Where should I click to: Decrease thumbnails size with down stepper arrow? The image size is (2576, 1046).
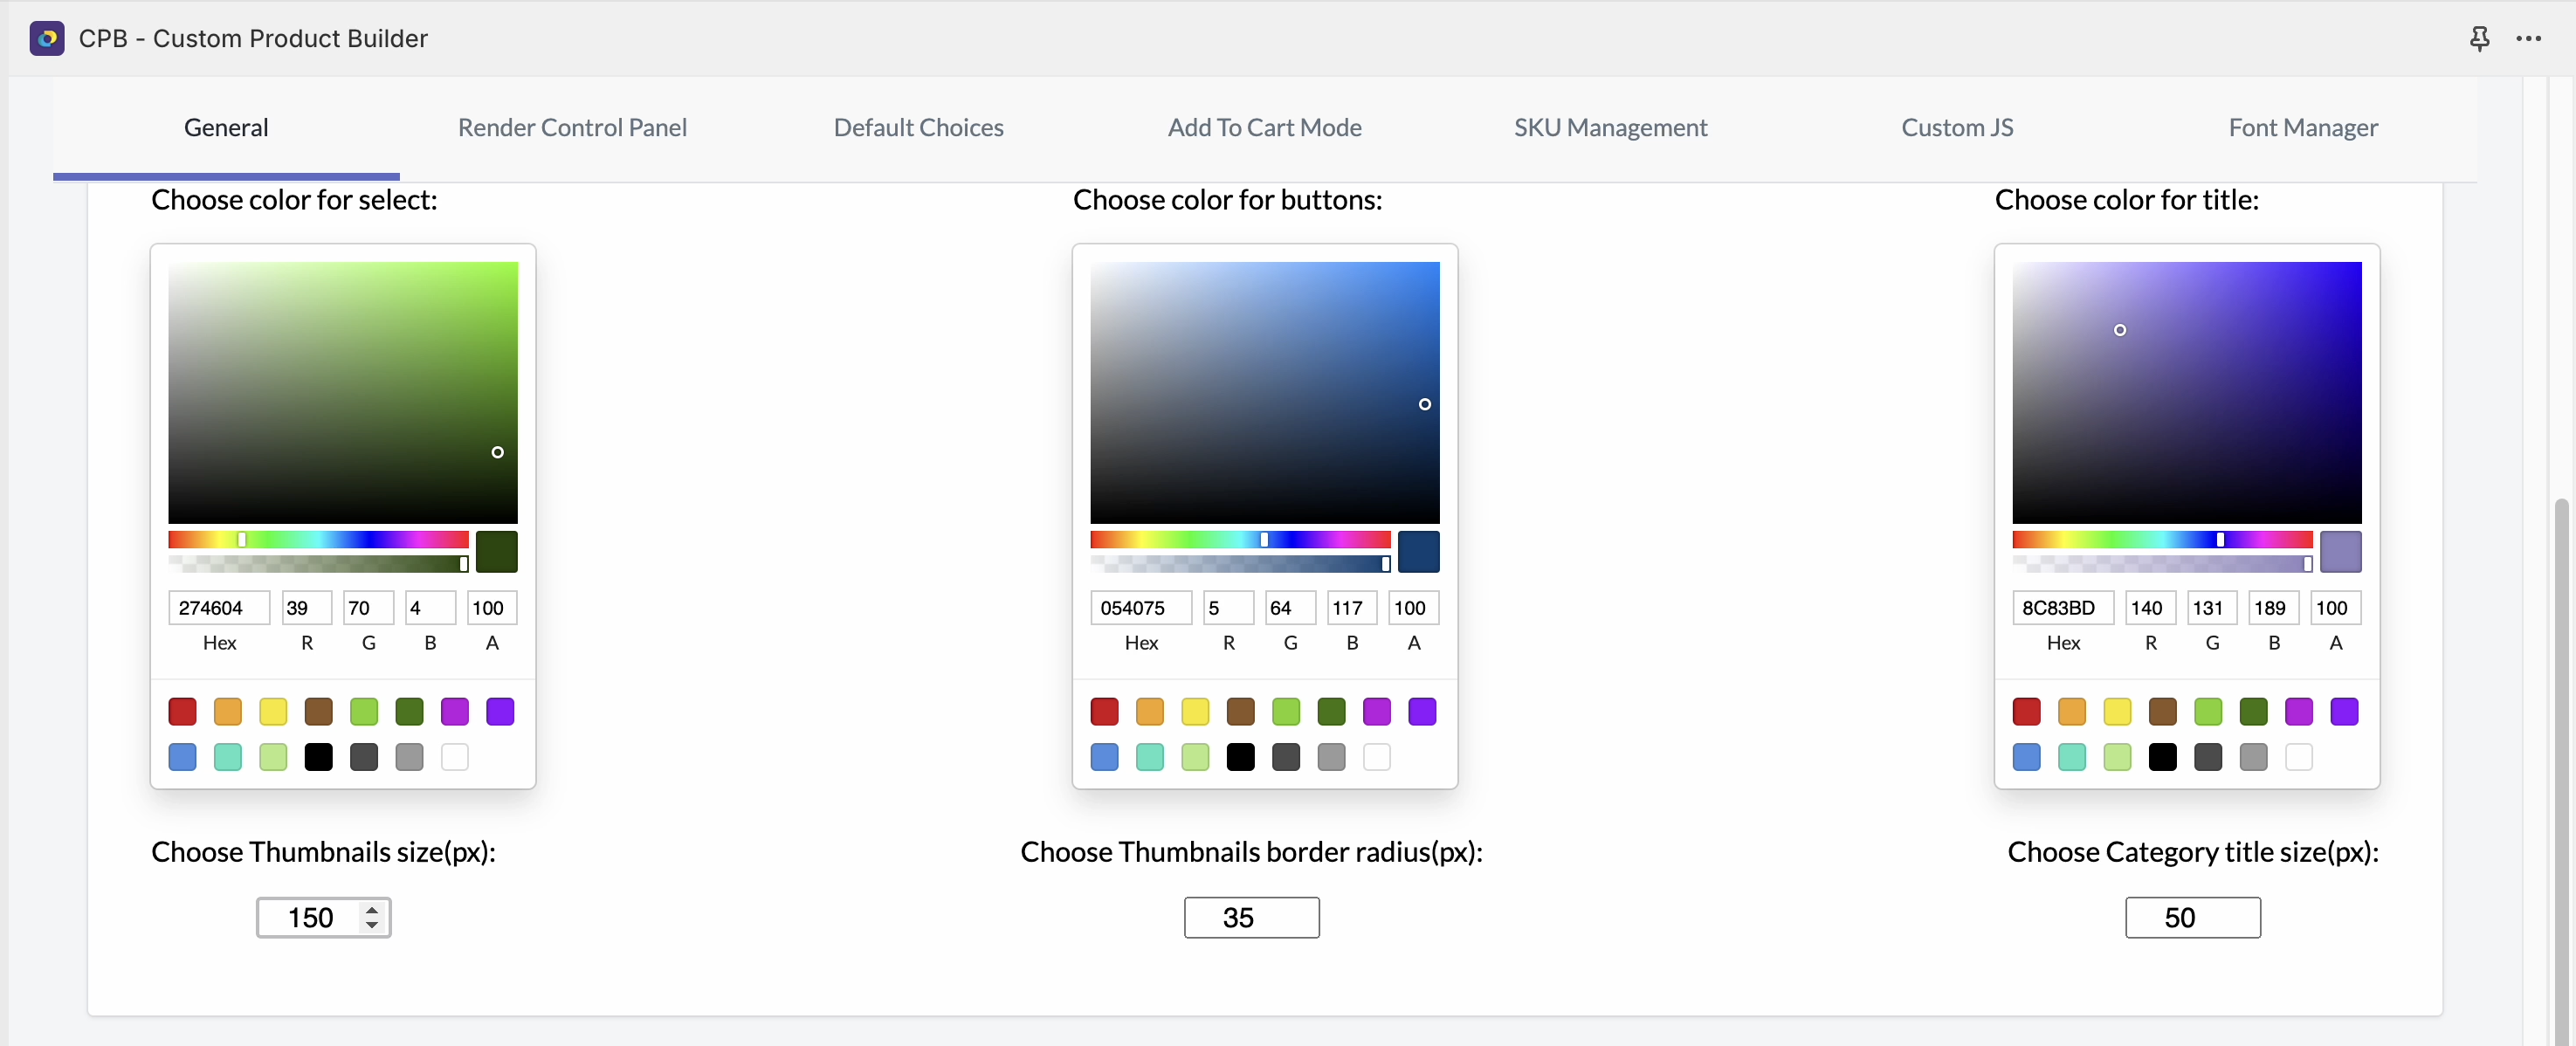coord(372,926)
